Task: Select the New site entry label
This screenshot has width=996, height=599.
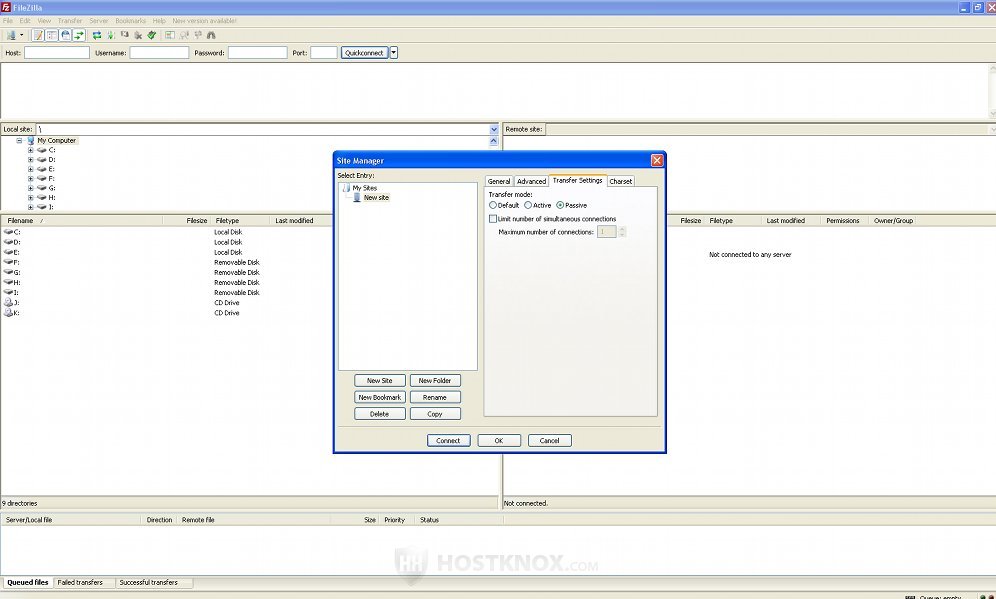Action: coord(376,198)
